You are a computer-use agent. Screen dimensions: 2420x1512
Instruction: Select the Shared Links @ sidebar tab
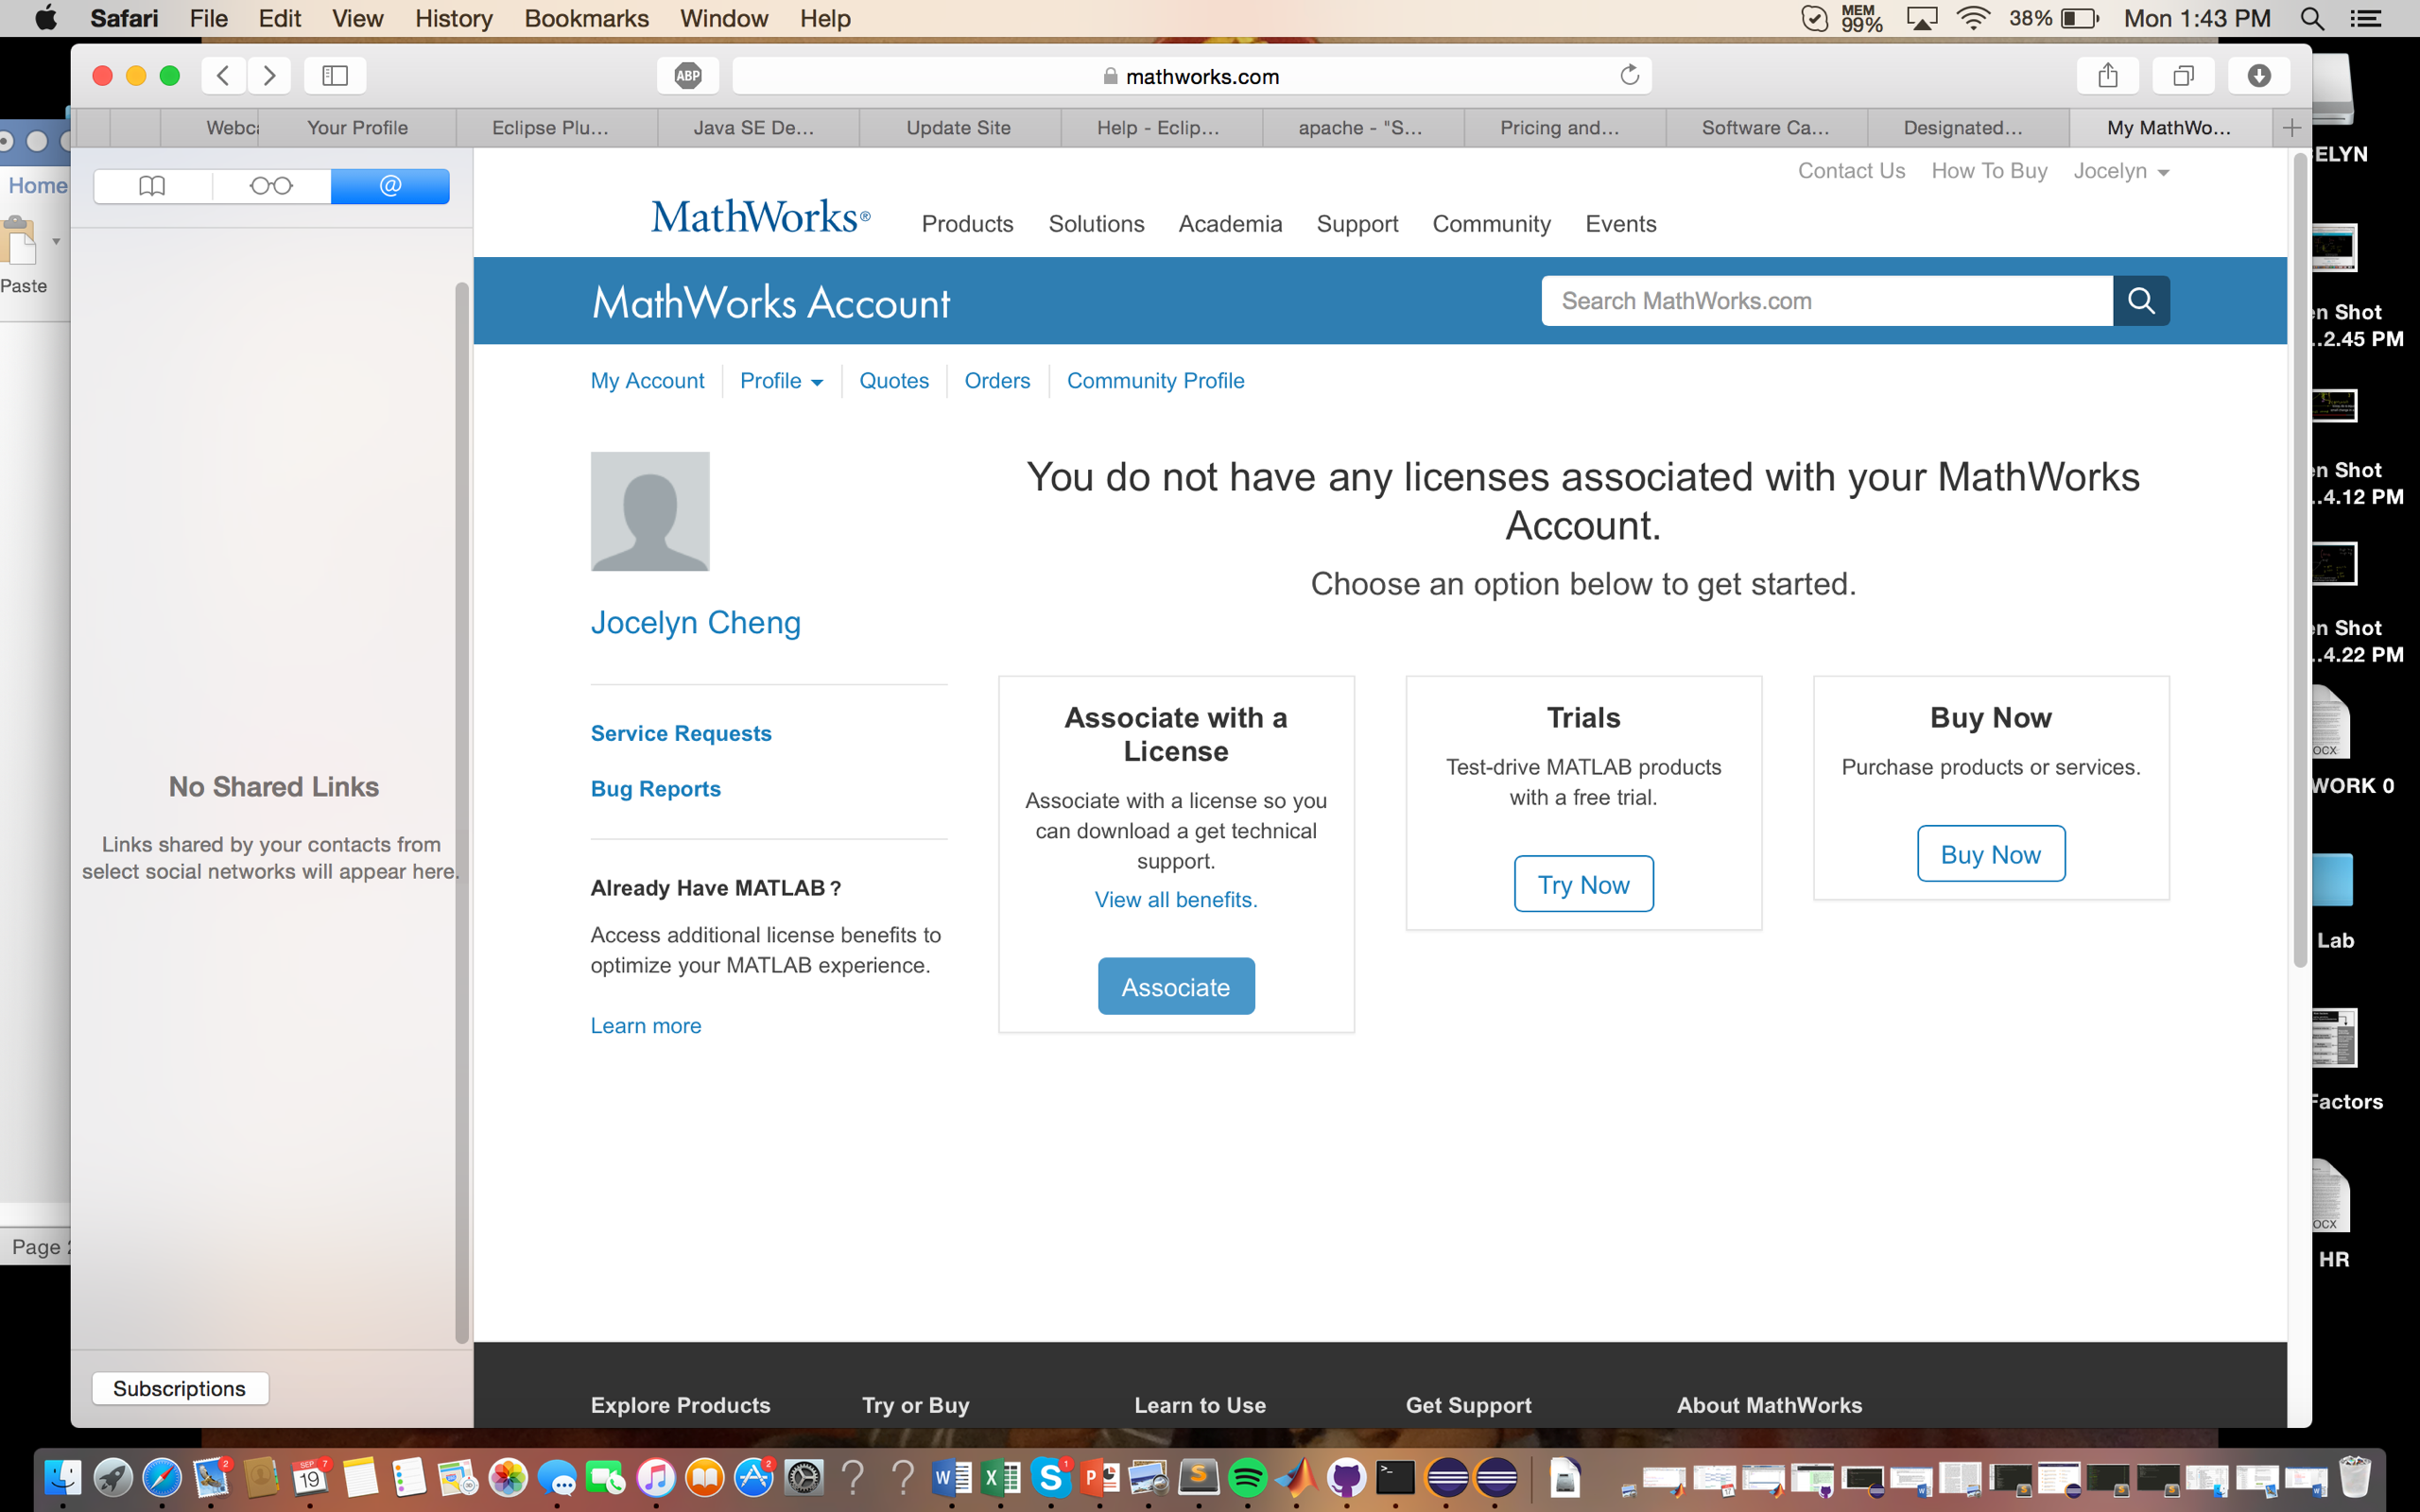click(x=390, y=186)
